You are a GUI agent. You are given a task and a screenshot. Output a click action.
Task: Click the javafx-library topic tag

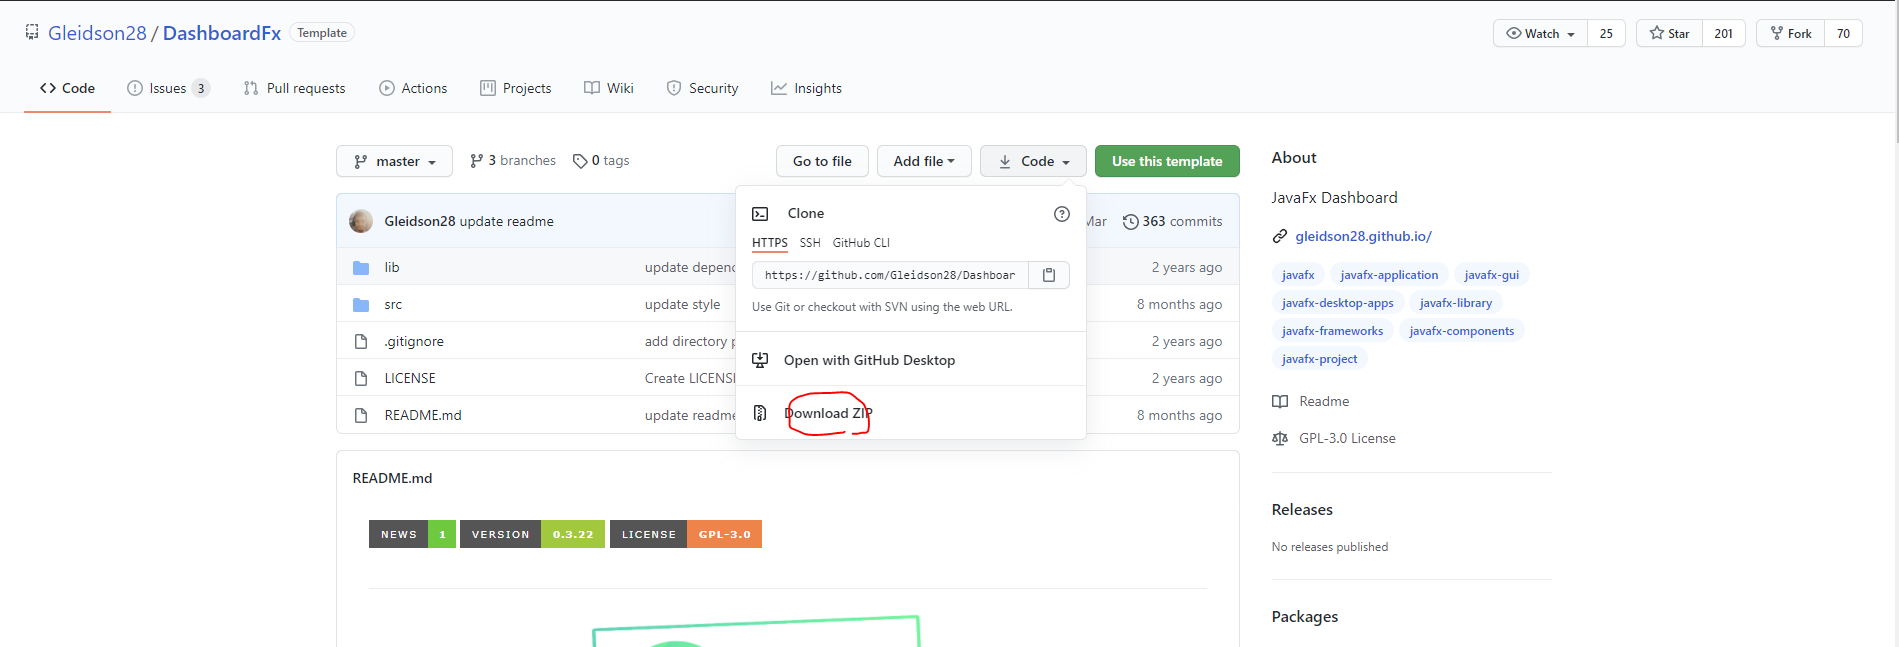point(1455,303)
